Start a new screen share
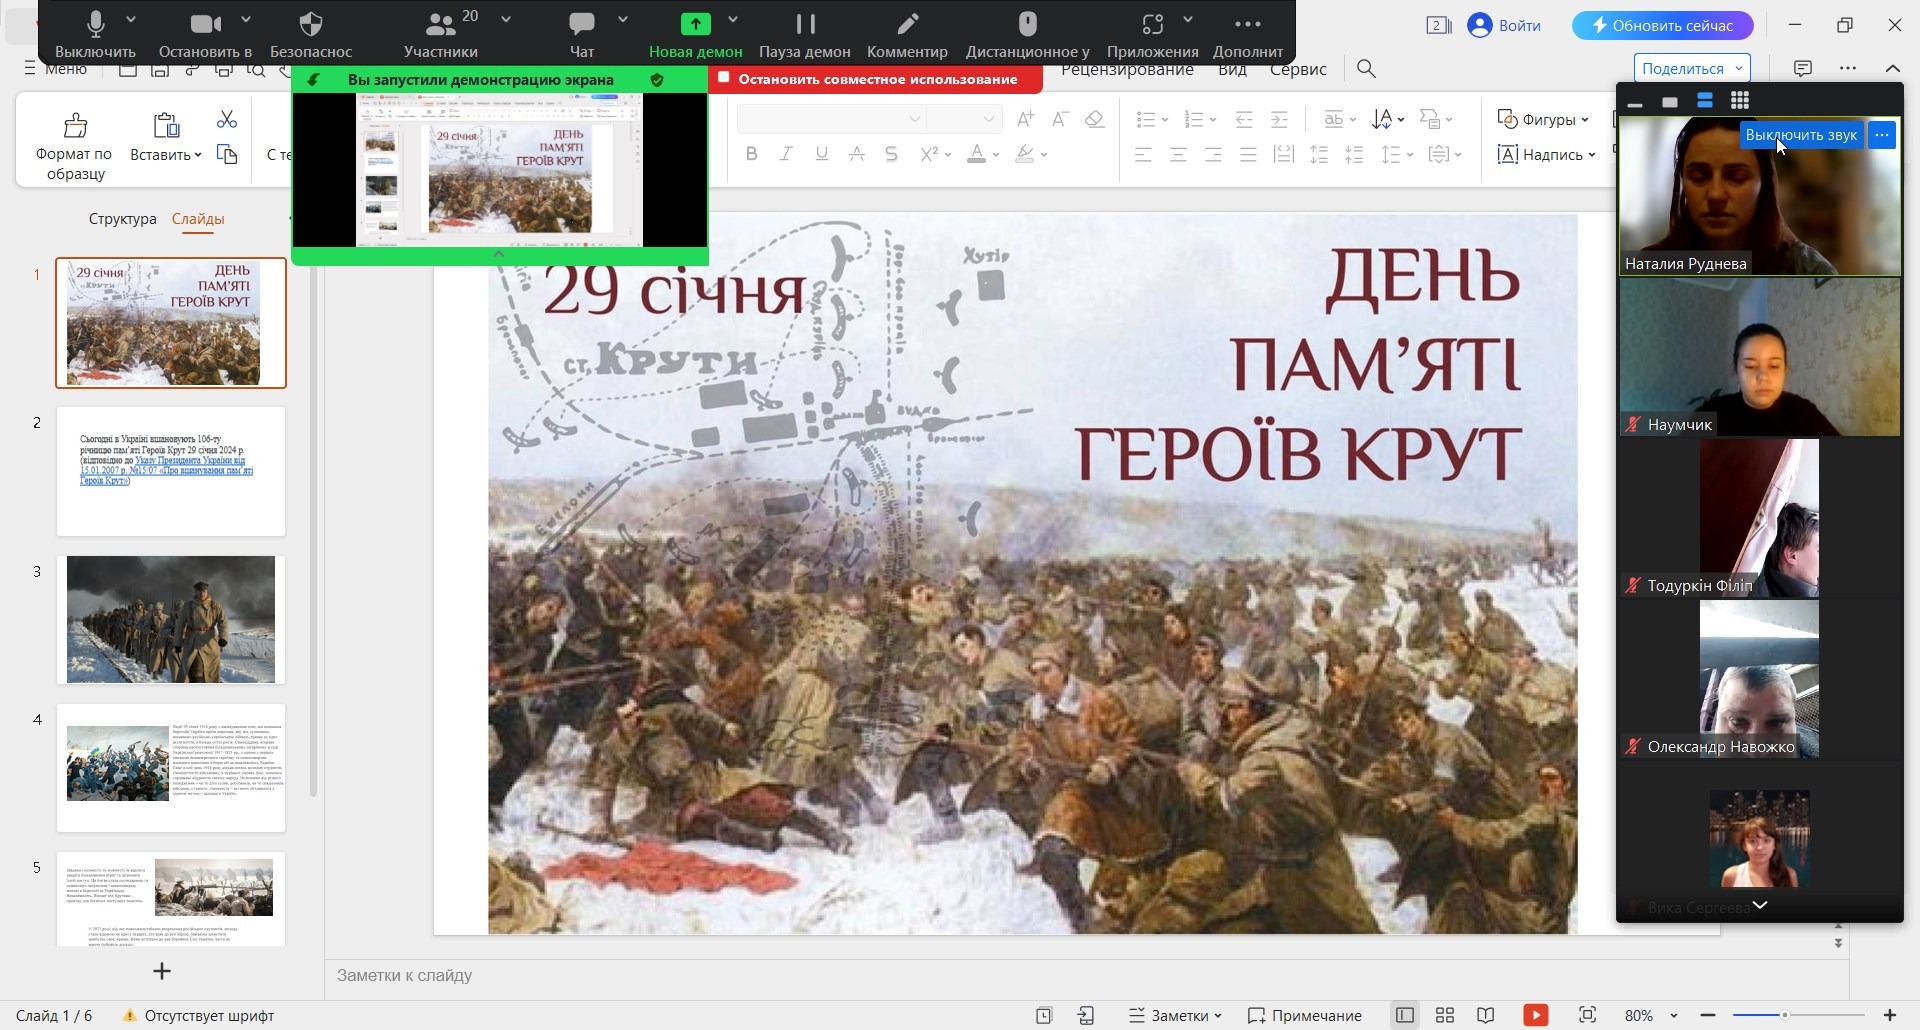This screenshot has width=1920, height=1030. [695, 35]
